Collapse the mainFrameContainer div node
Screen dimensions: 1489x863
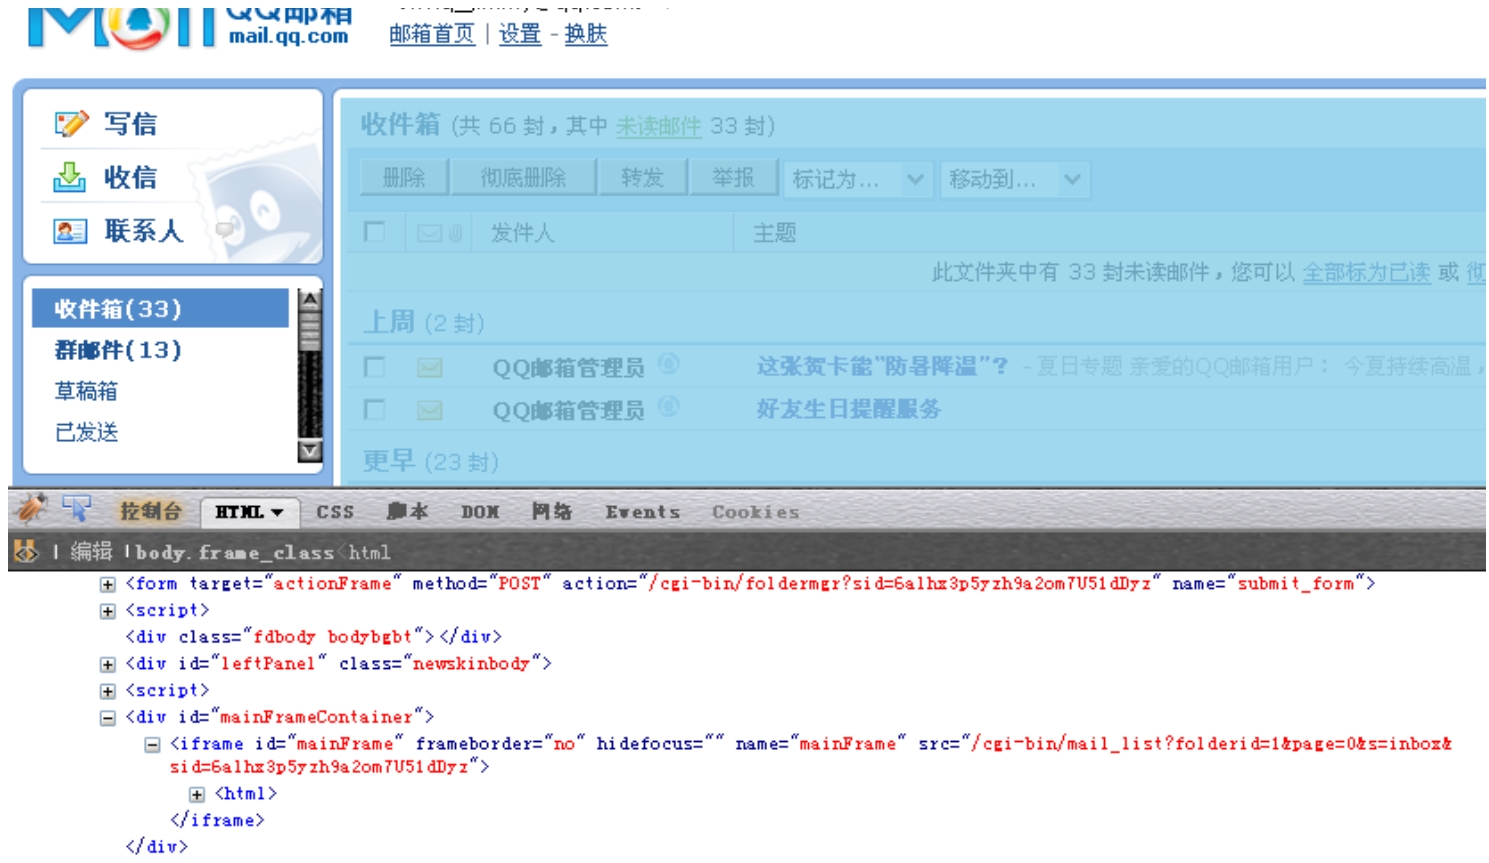tap(107, 717)
